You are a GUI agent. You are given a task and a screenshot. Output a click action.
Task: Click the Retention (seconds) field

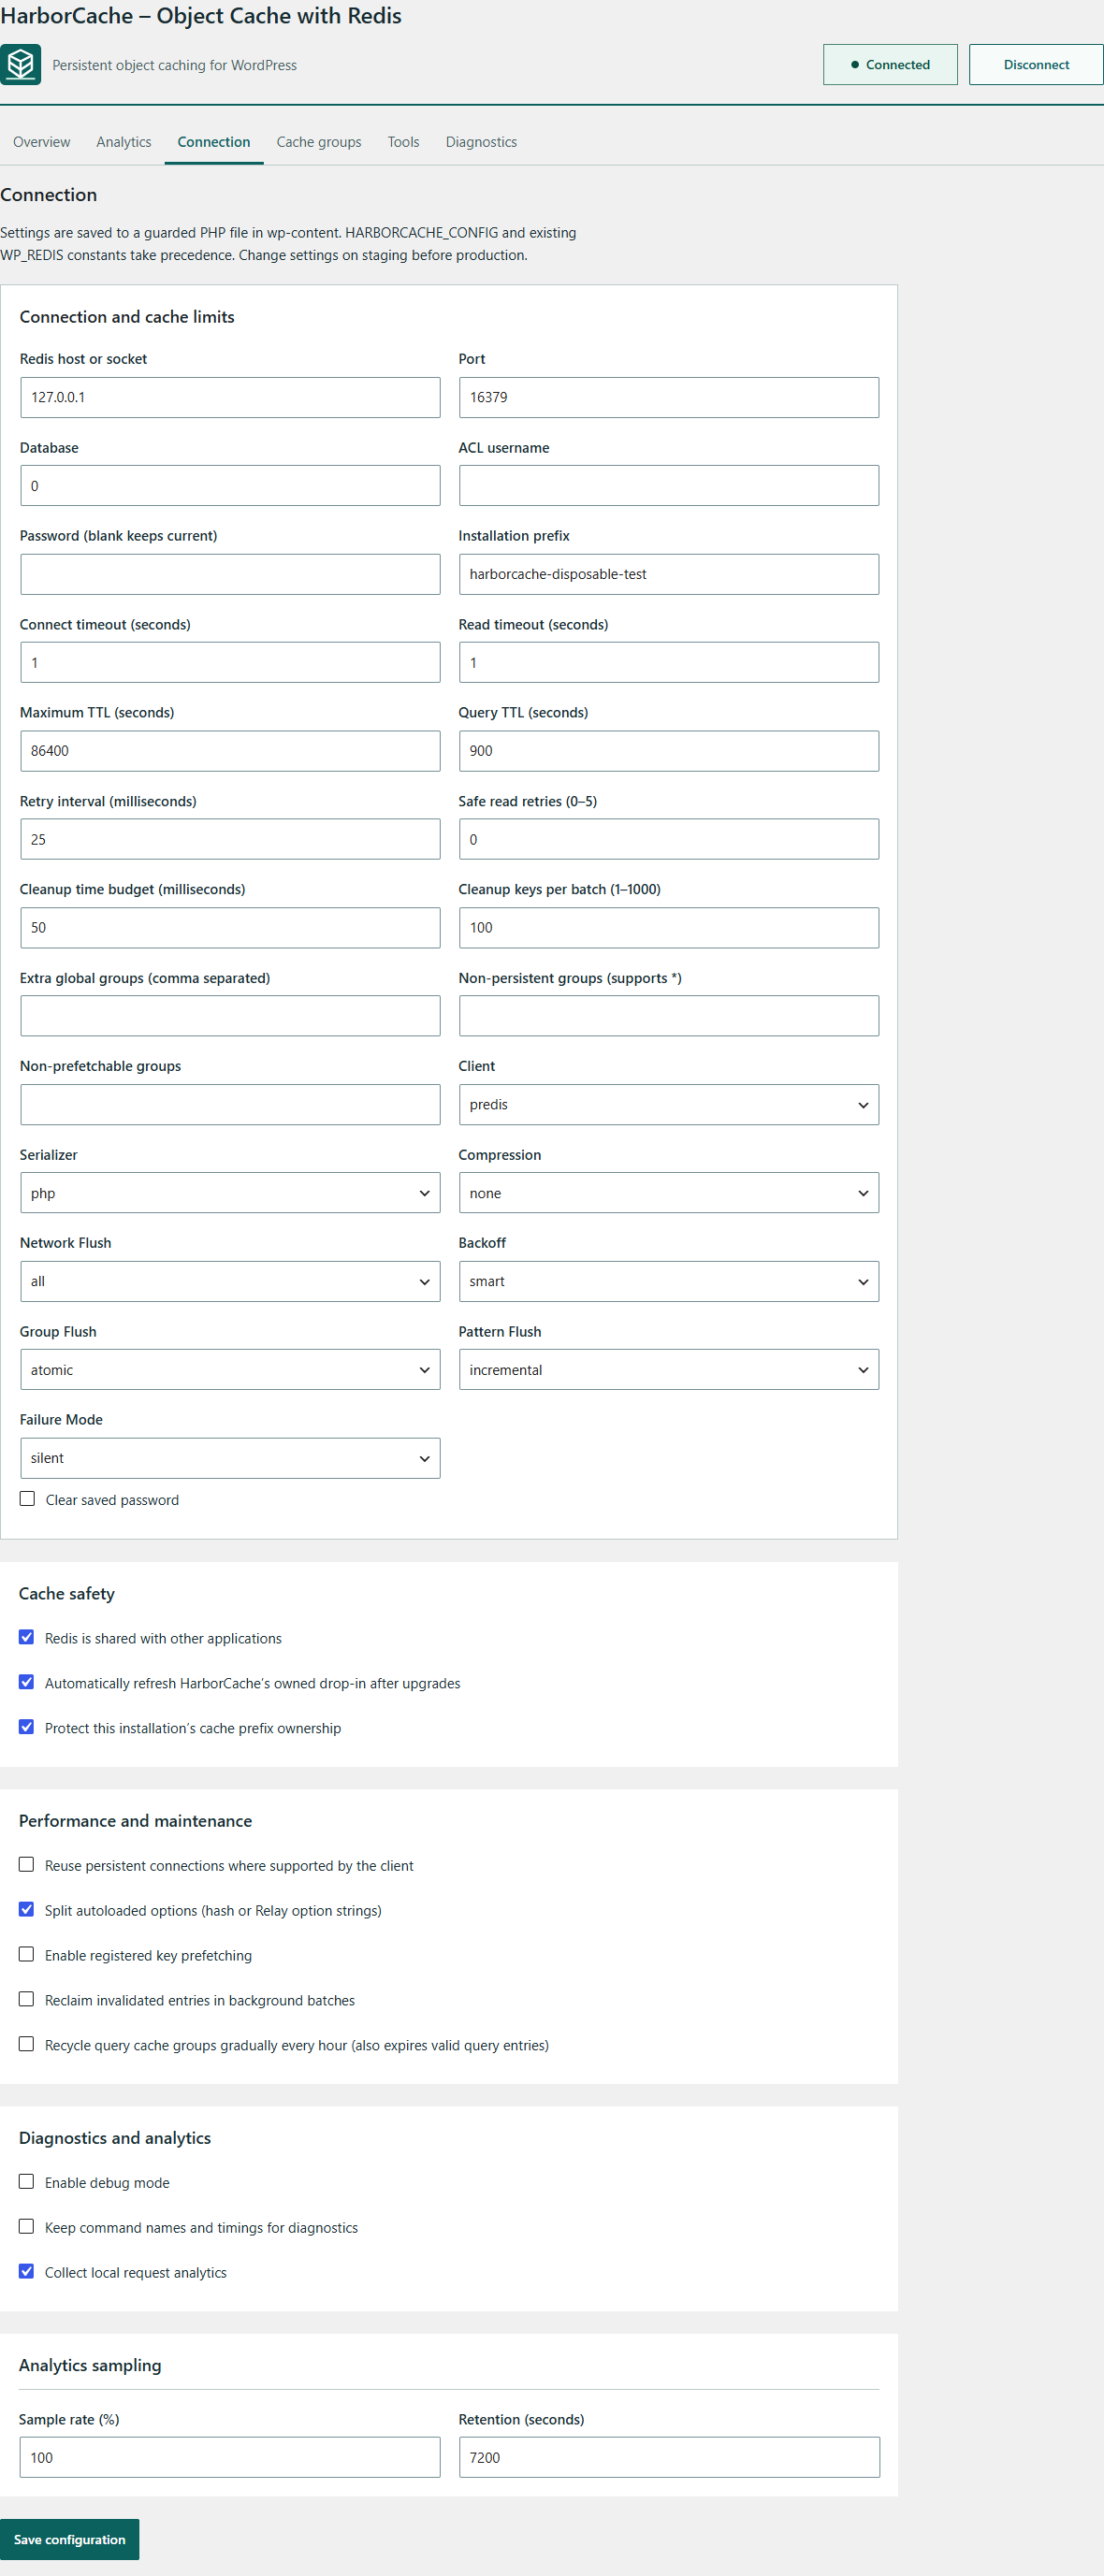pyautogui.click(x=669, y=2457)
